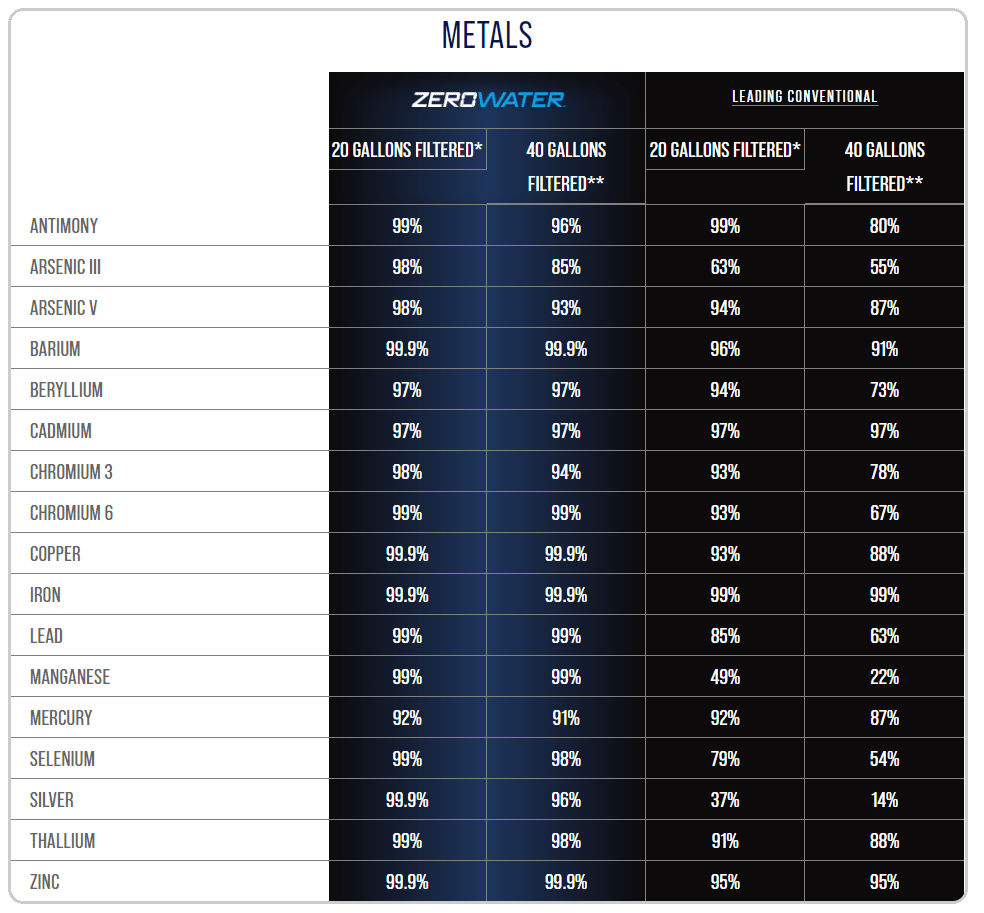Select ZeroWater 40 Gallons Filtered column header
Screen dimensions: 984x913
tap(566, 166)
